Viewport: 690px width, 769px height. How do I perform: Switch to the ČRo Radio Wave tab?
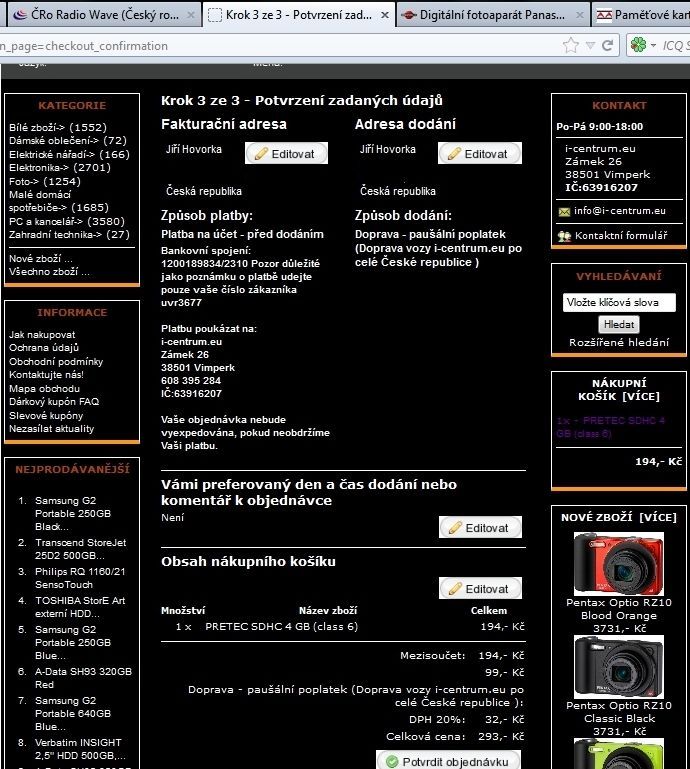point(104,15)
